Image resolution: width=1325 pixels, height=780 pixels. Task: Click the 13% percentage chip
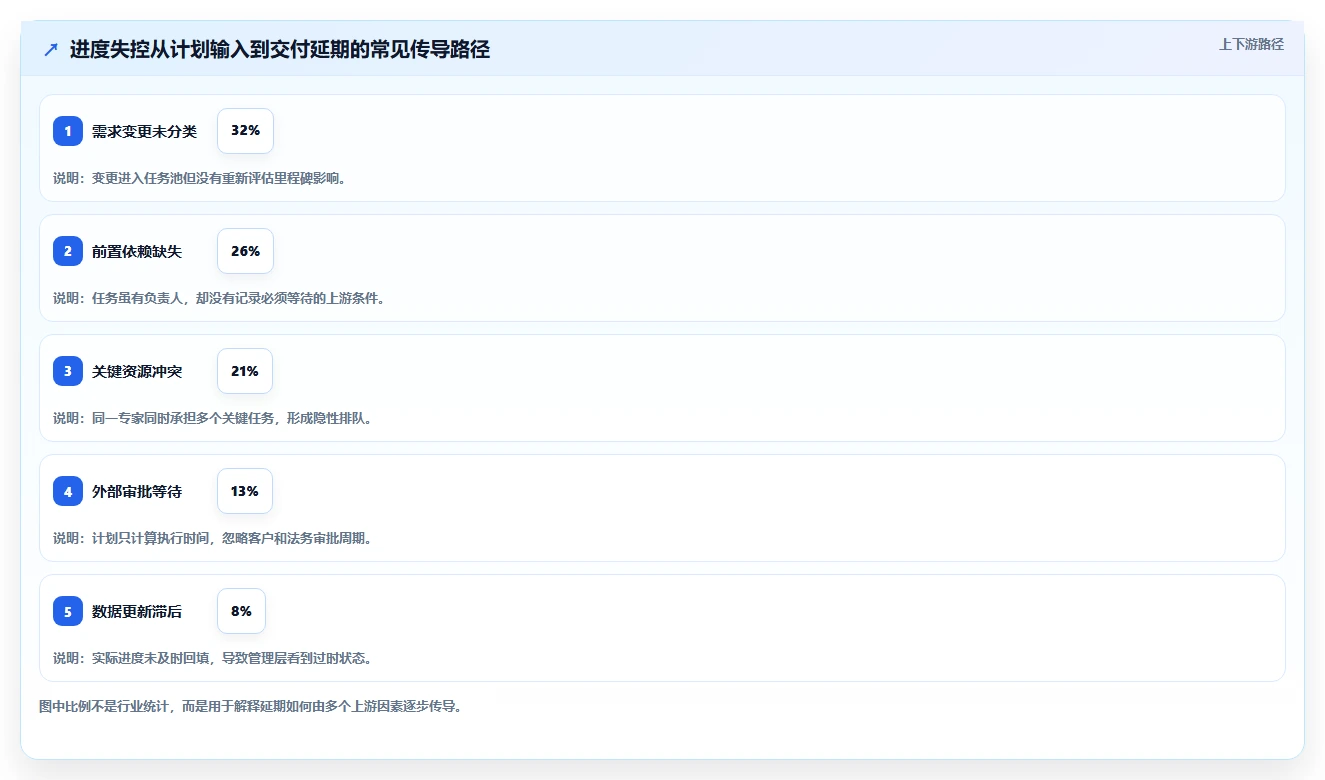pos(245,491)
